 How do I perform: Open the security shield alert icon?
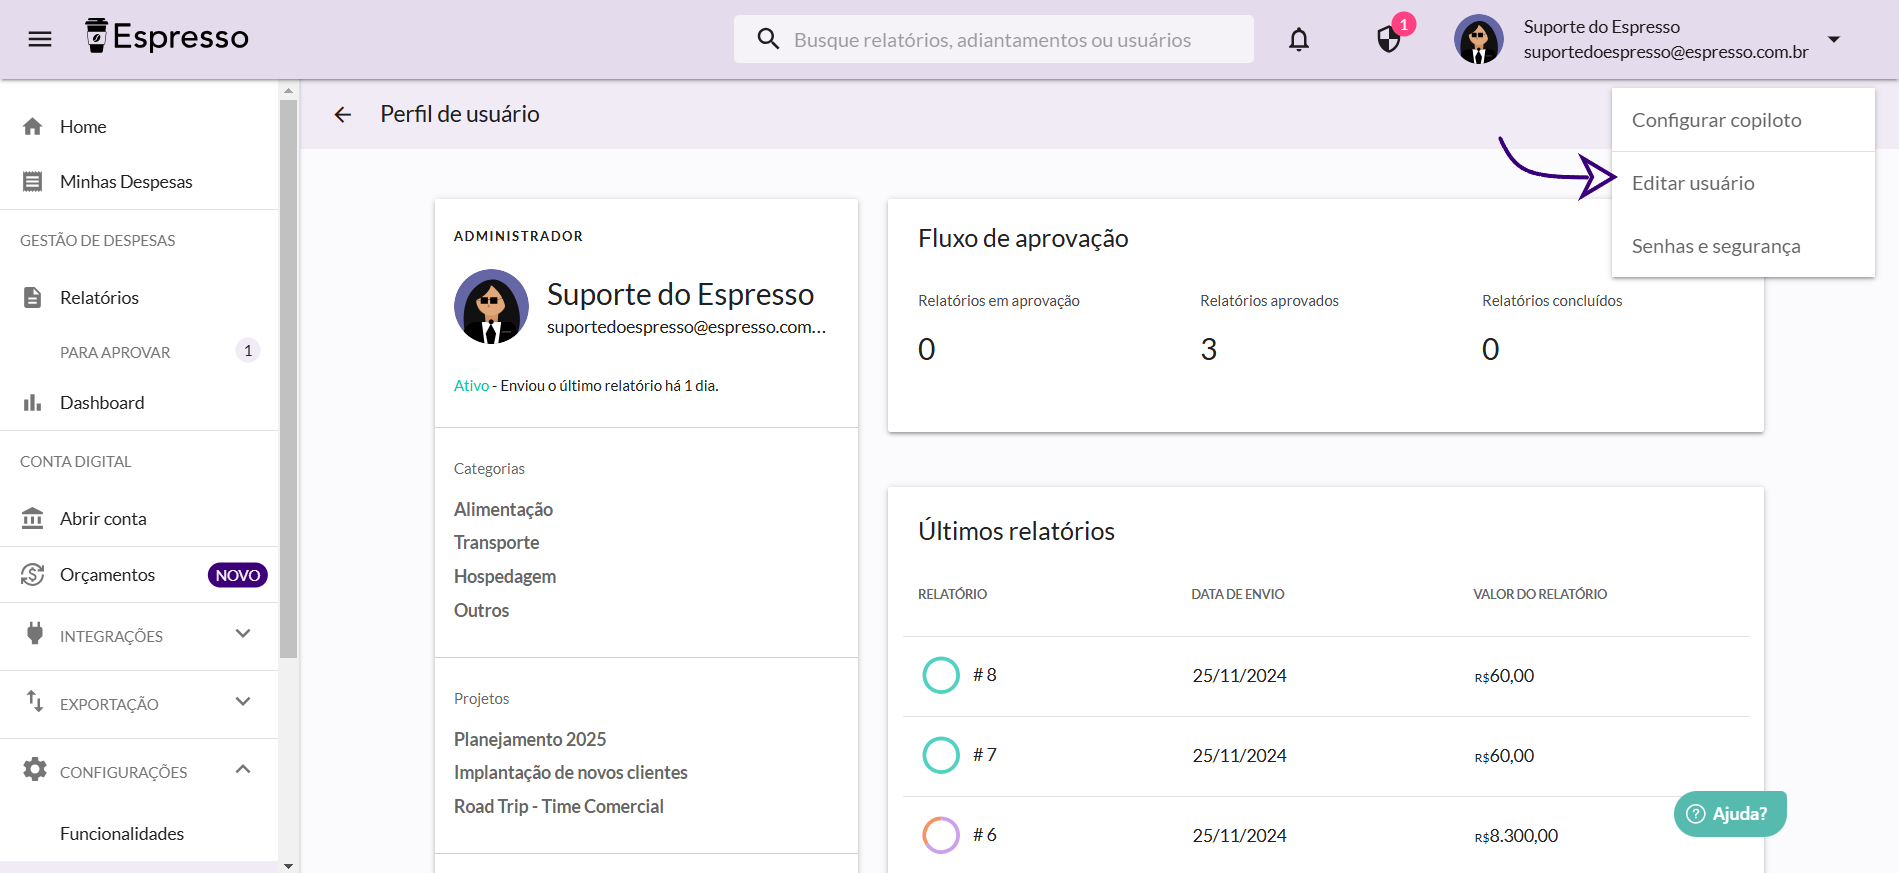coord(1389,39)
